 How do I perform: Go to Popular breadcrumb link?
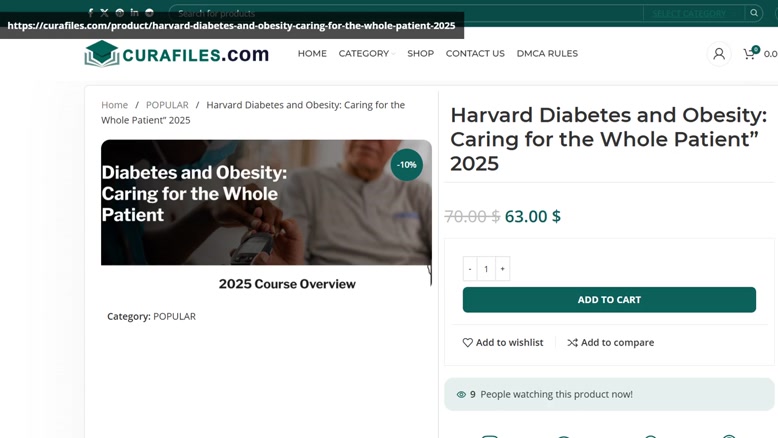[167, 105]
